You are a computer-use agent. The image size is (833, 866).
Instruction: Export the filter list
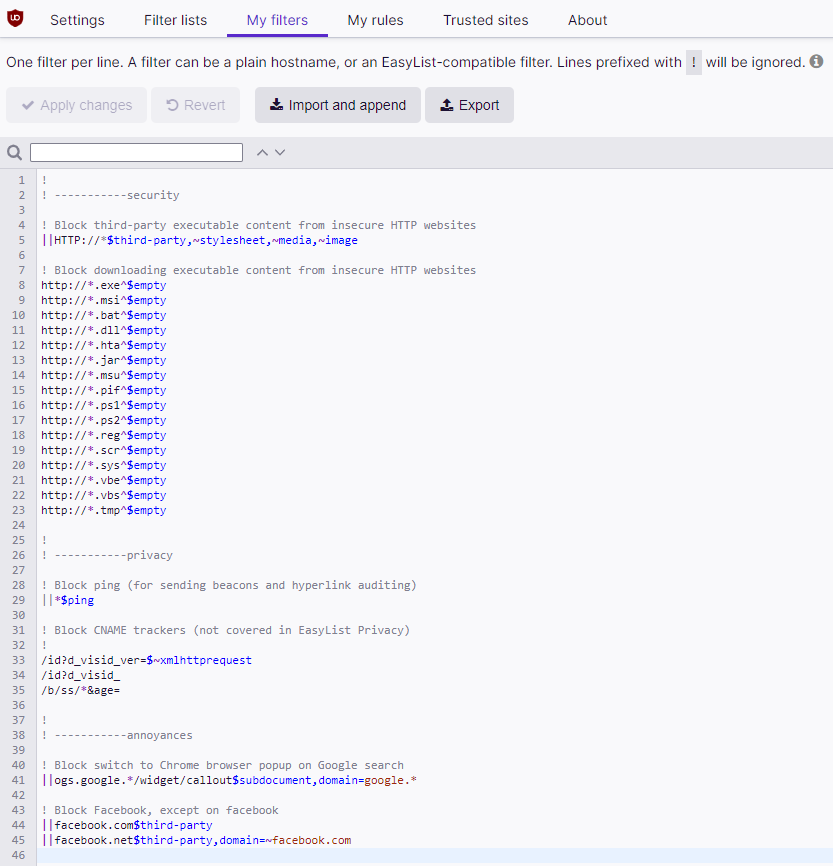(470, 105)
